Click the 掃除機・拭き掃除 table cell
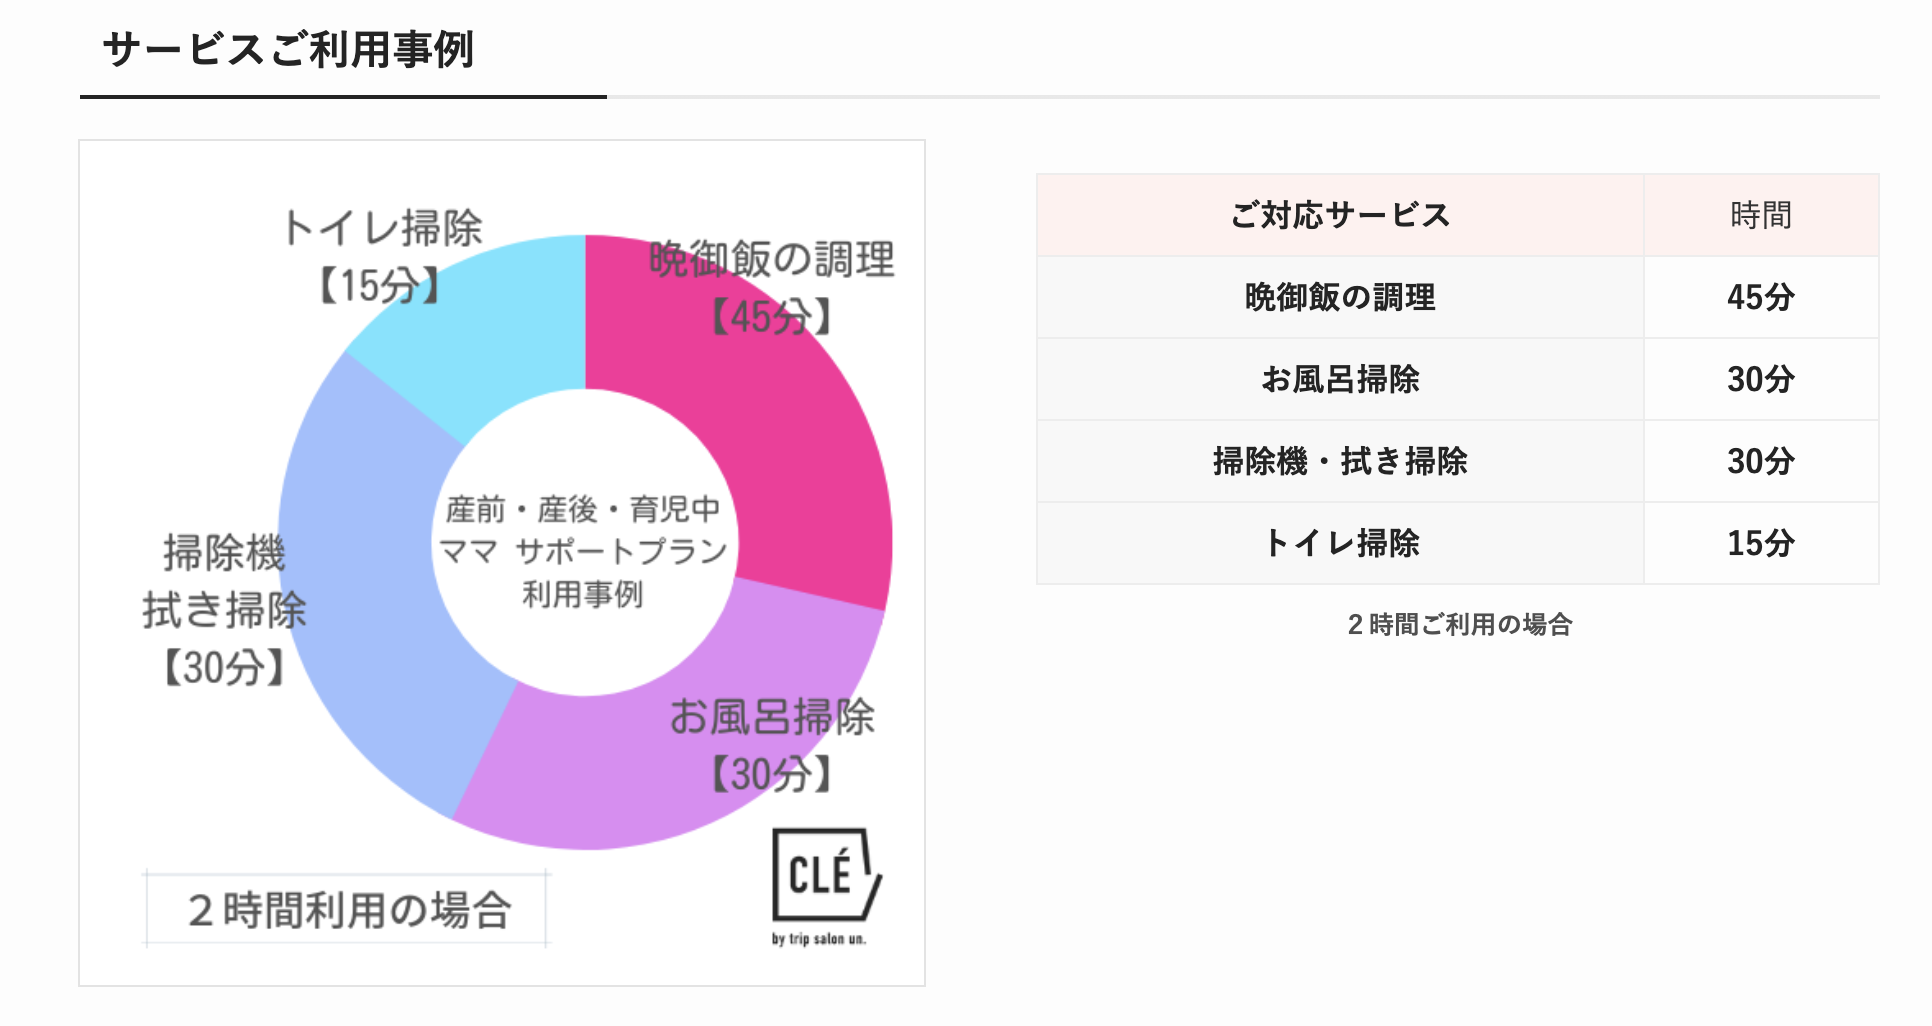The image size is (1932, 1026). tap(1340, 461)
